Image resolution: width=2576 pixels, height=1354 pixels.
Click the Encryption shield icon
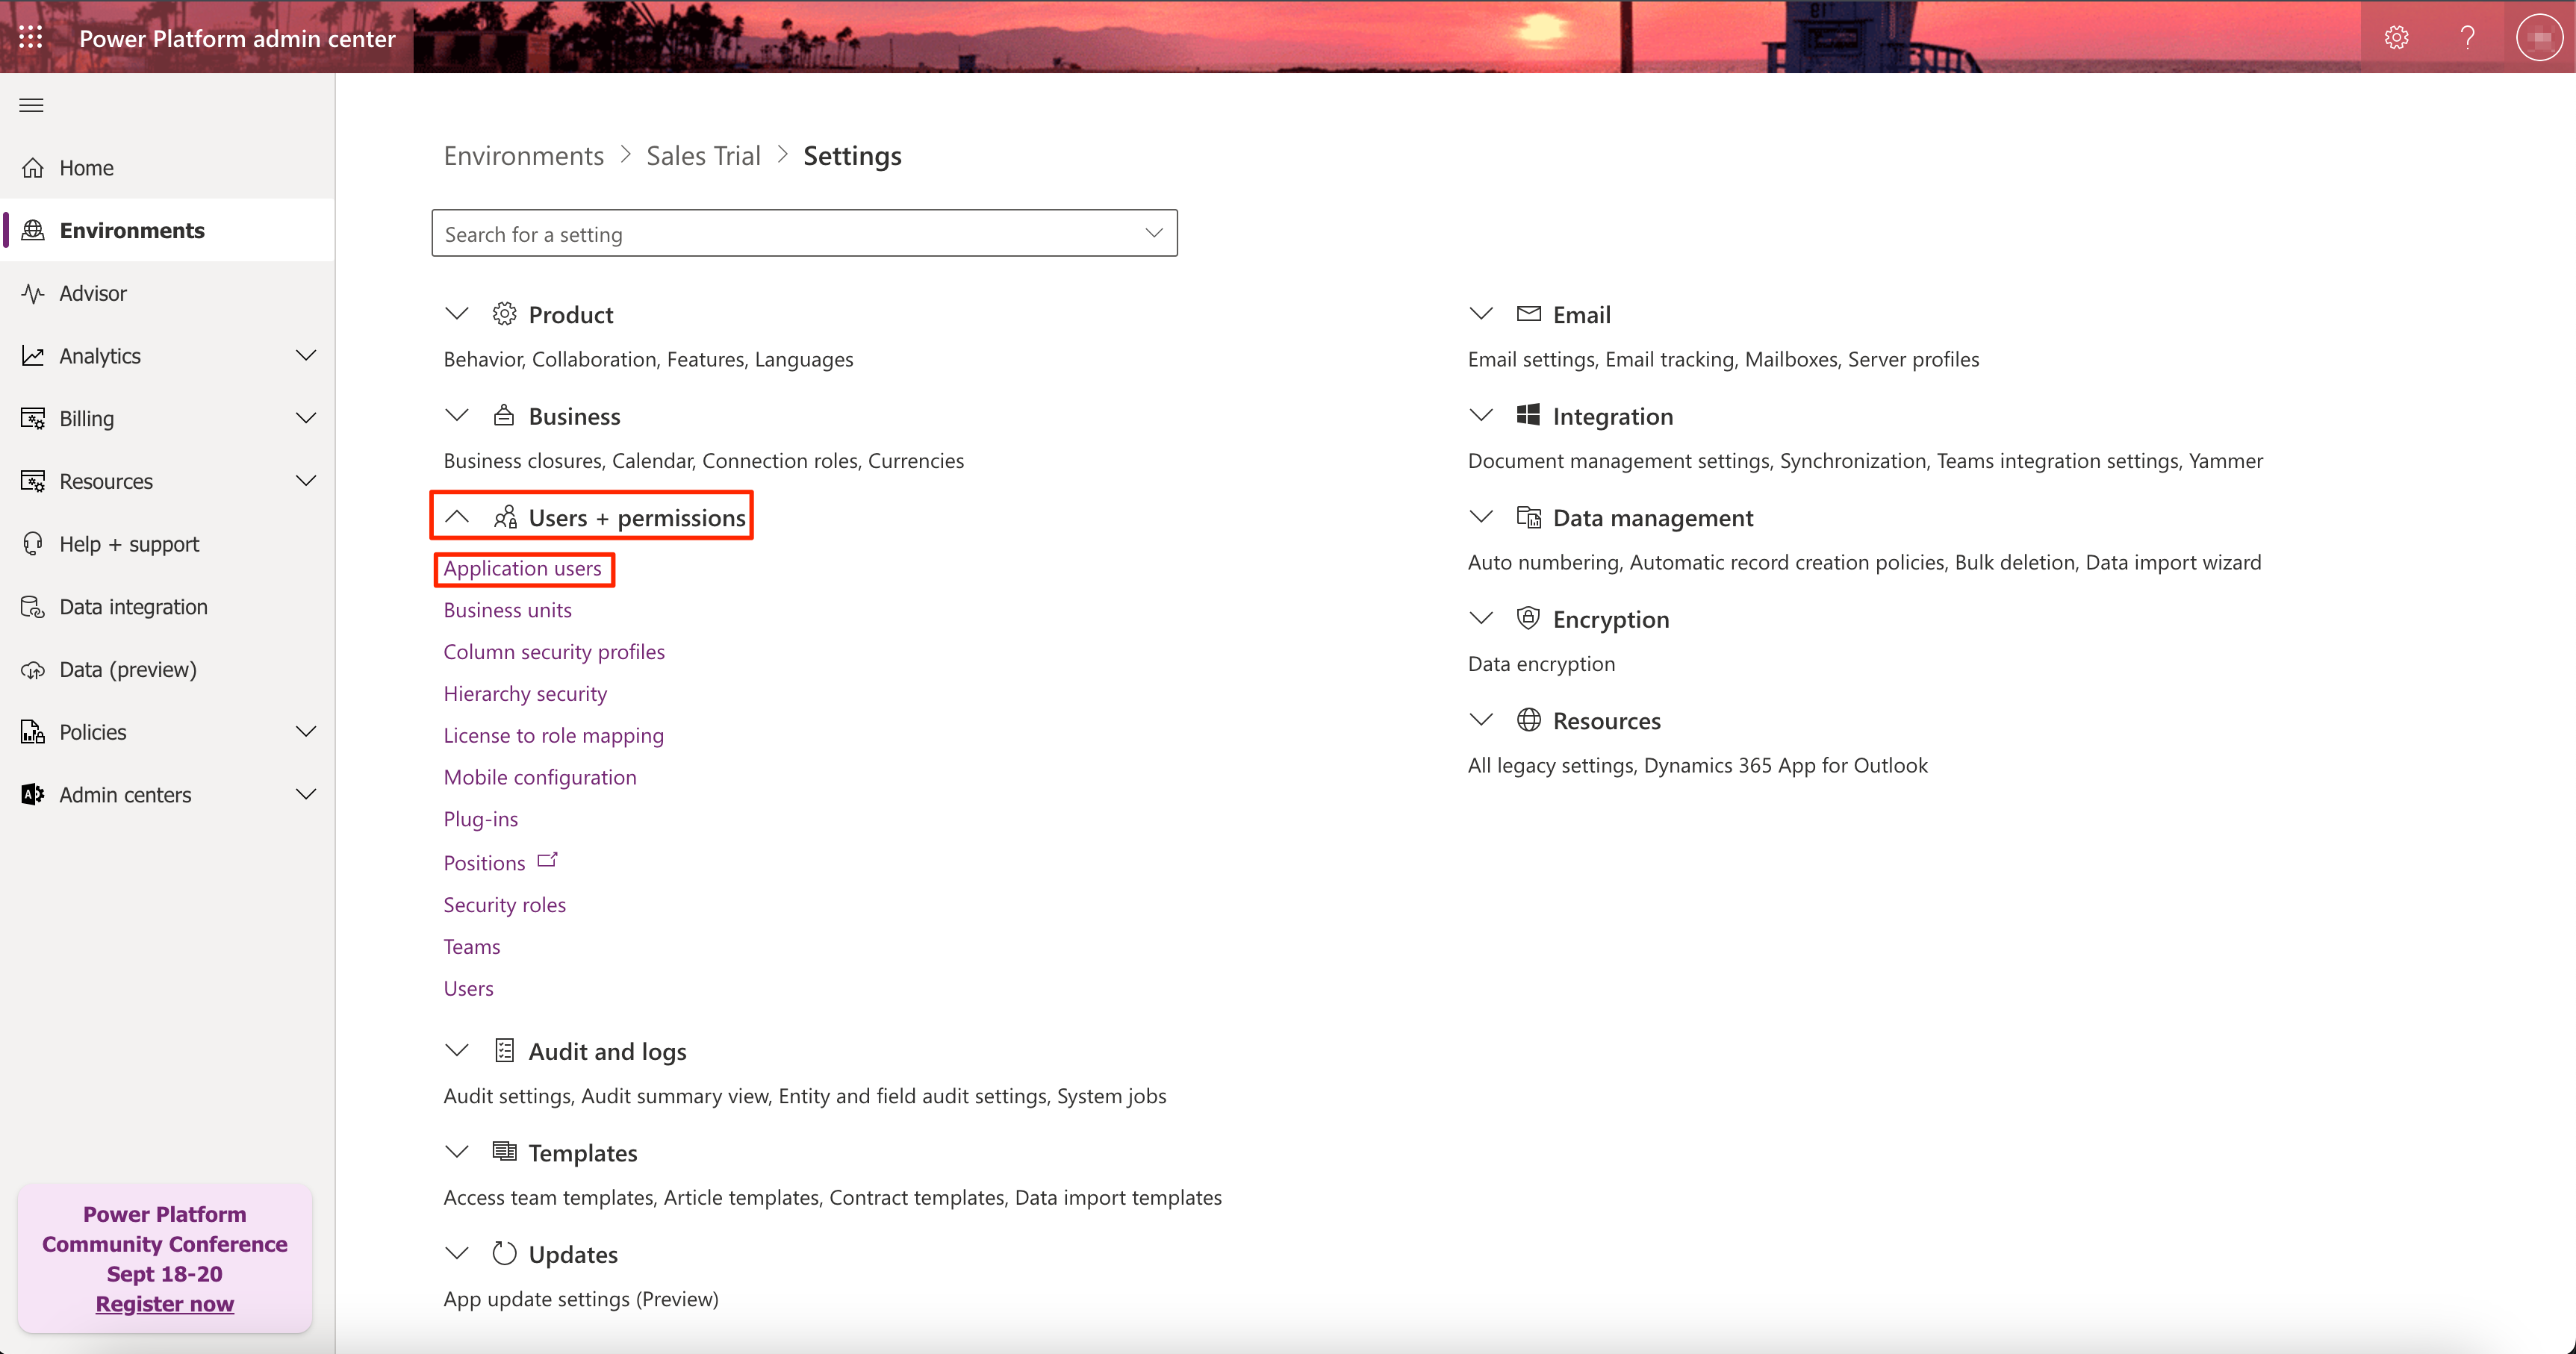coord(1528,618)
